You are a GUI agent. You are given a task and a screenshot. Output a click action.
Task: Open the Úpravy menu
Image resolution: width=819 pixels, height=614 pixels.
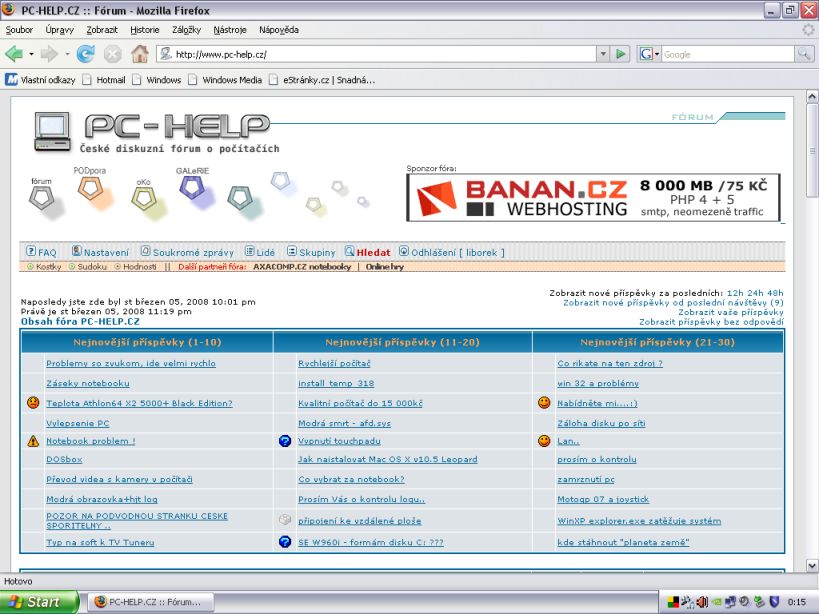click(x=60, y=30)
